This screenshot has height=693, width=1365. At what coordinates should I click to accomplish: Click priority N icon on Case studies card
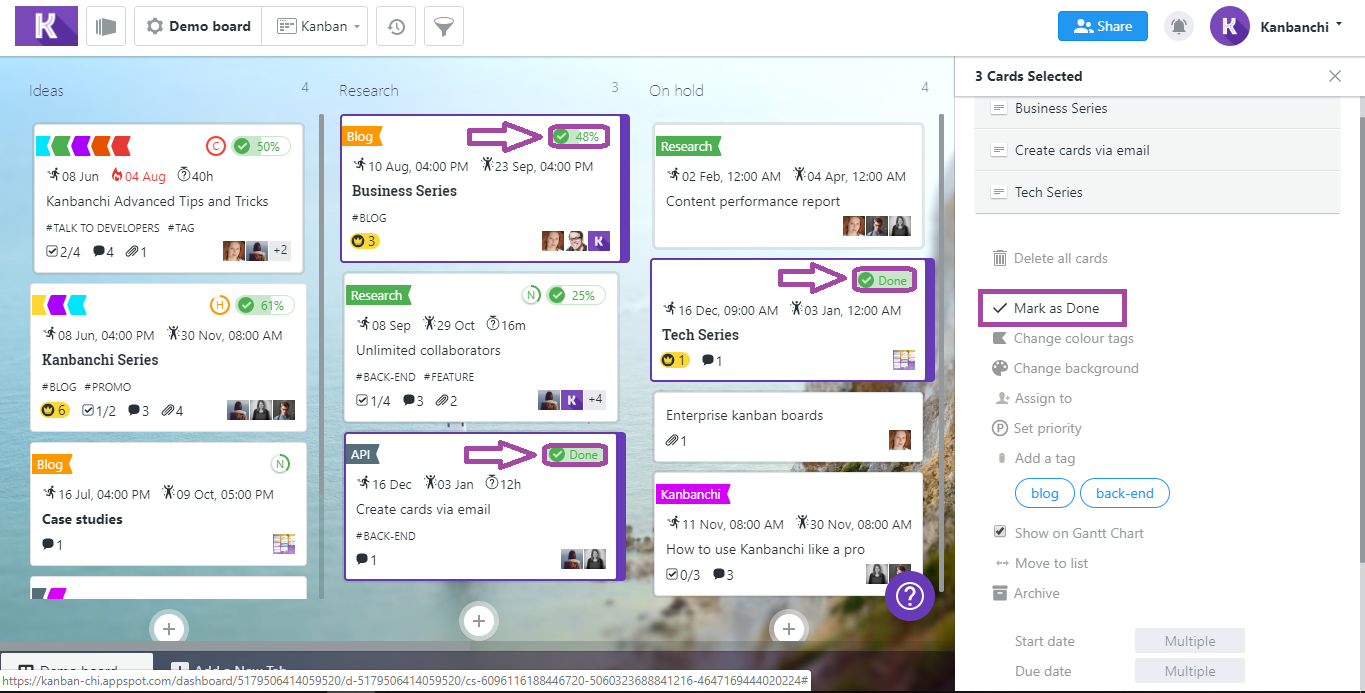pos(281,464)
